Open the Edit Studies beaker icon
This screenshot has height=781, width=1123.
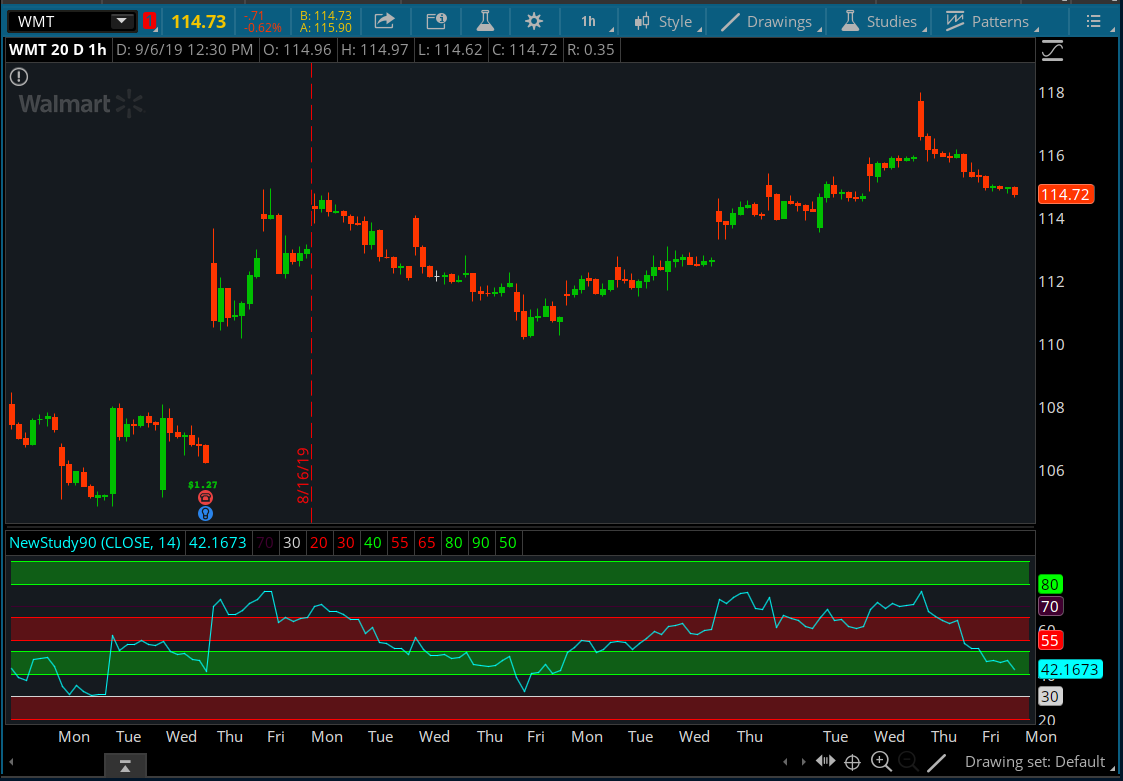pos(485,21)
